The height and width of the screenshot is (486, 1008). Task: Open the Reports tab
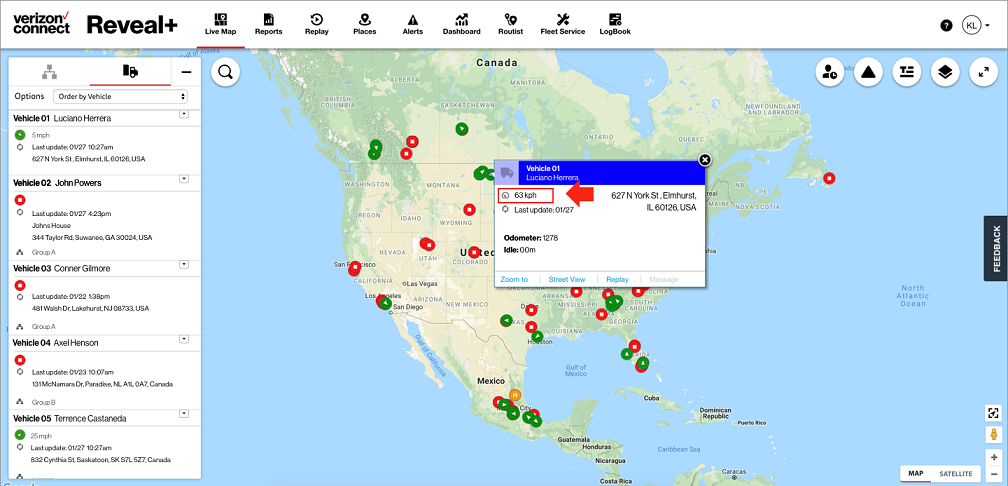(268, 24)
